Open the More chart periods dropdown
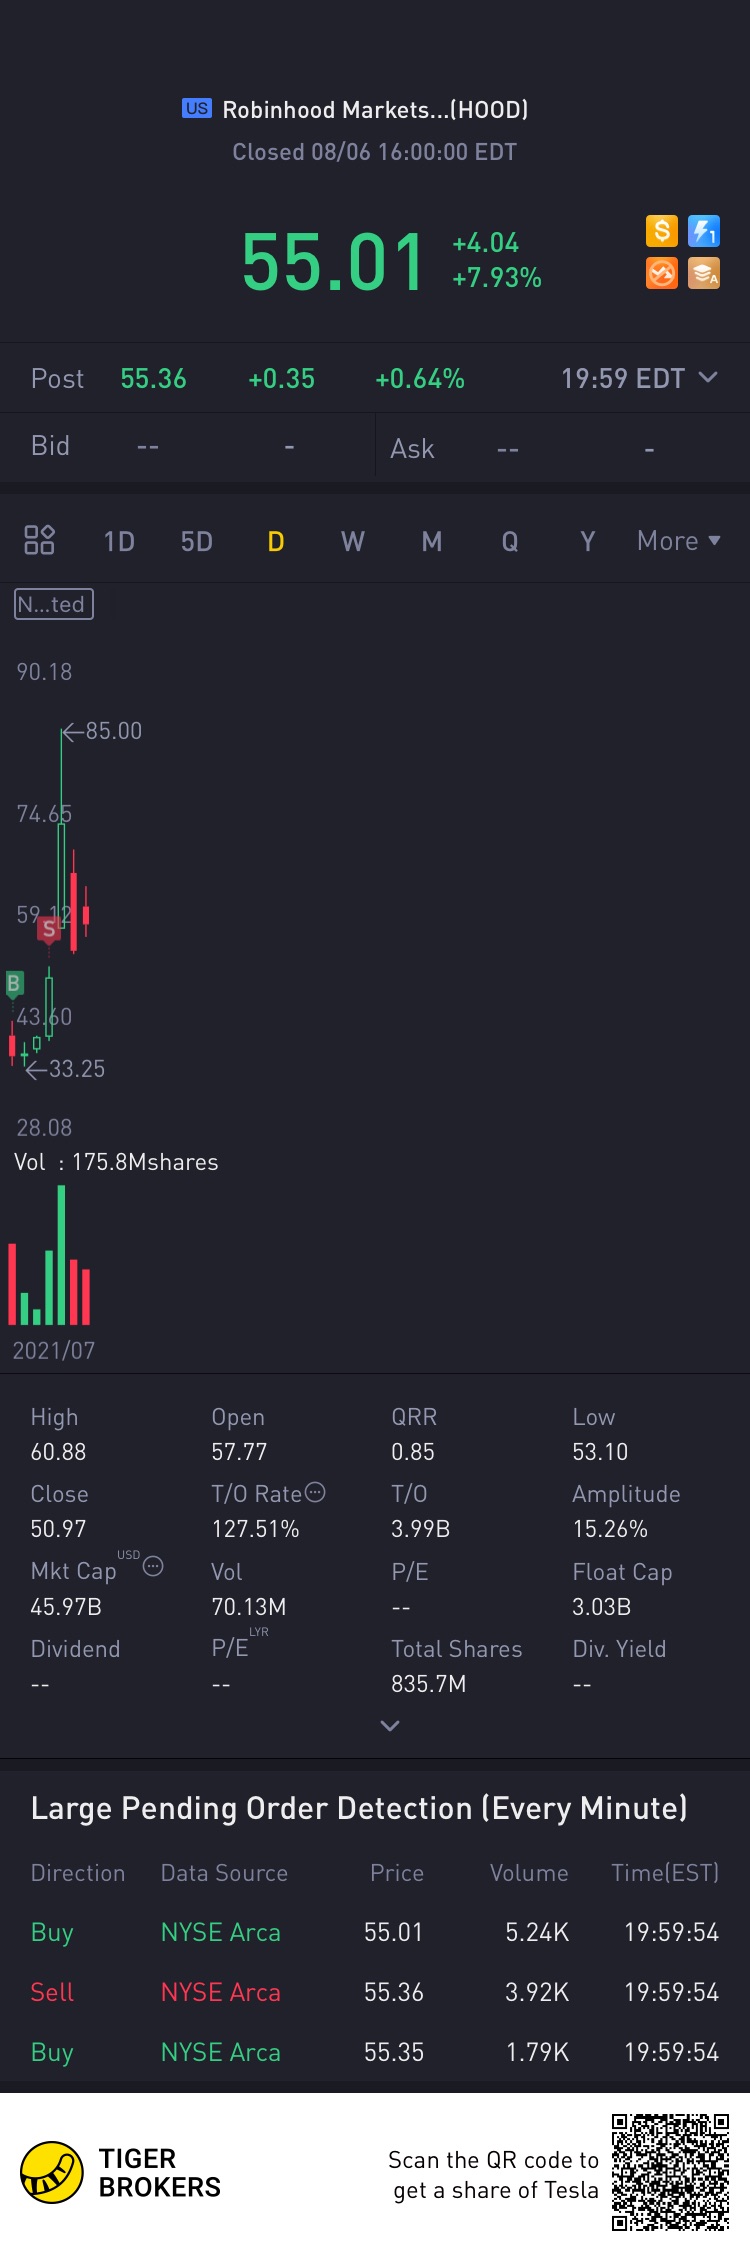This screenshot has width=750, height=2253. (x=679, y=541)
